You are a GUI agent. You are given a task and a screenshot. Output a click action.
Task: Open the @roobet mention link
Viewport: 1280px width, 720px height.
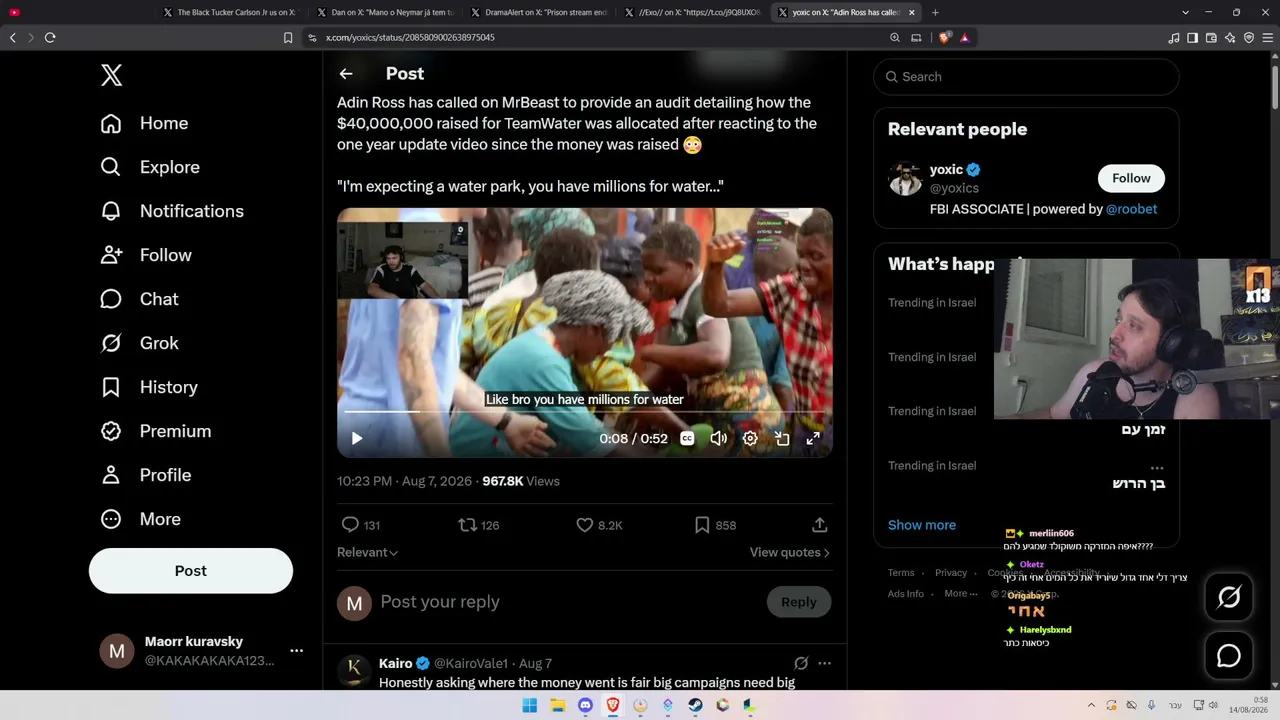tap(1131, 209)
